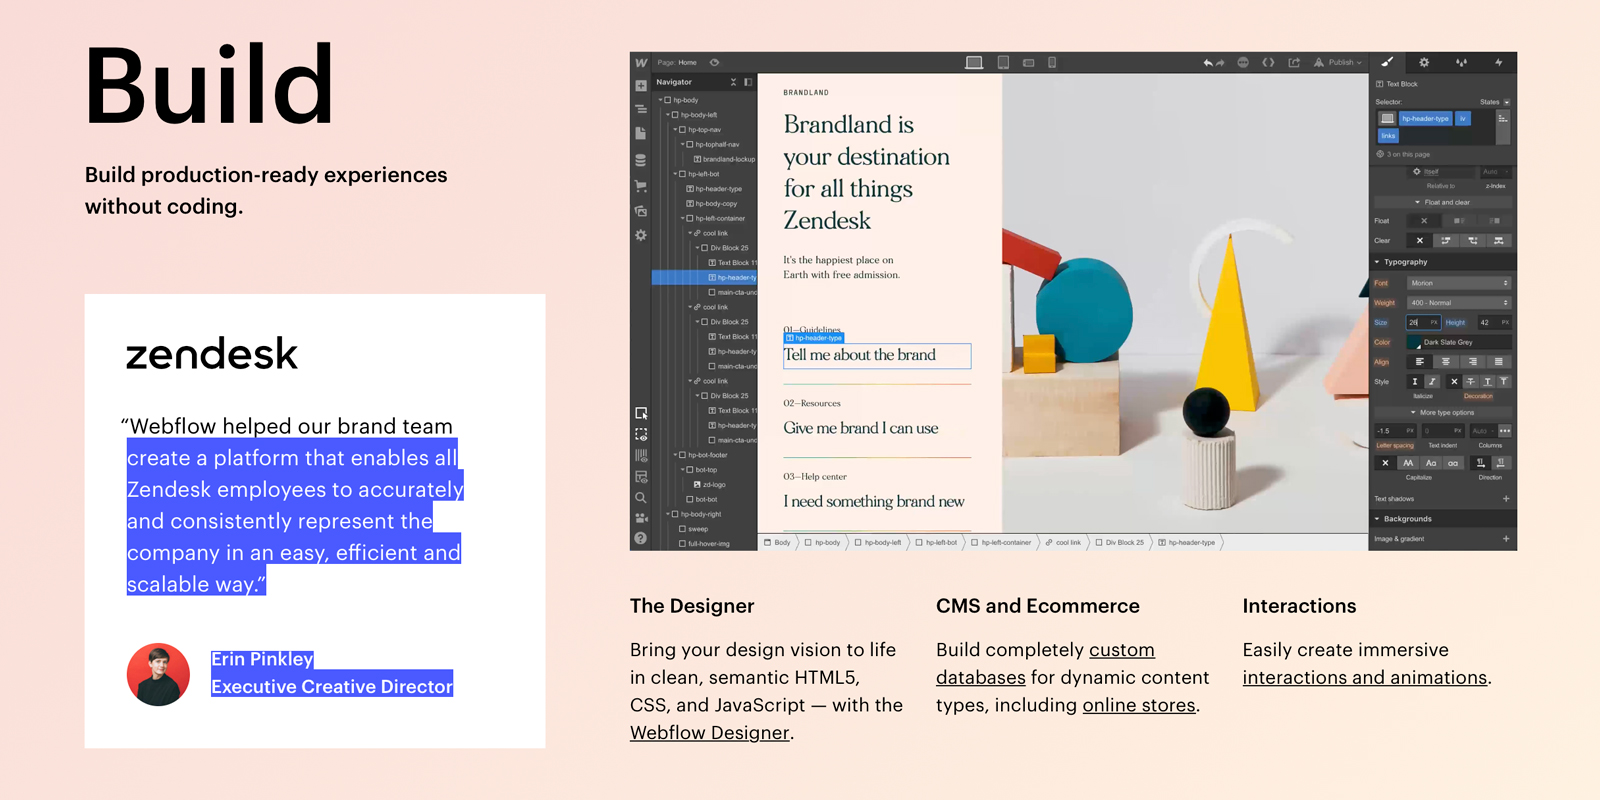Set Clear to none X button
The image size is (1600, 800).
1419,240
